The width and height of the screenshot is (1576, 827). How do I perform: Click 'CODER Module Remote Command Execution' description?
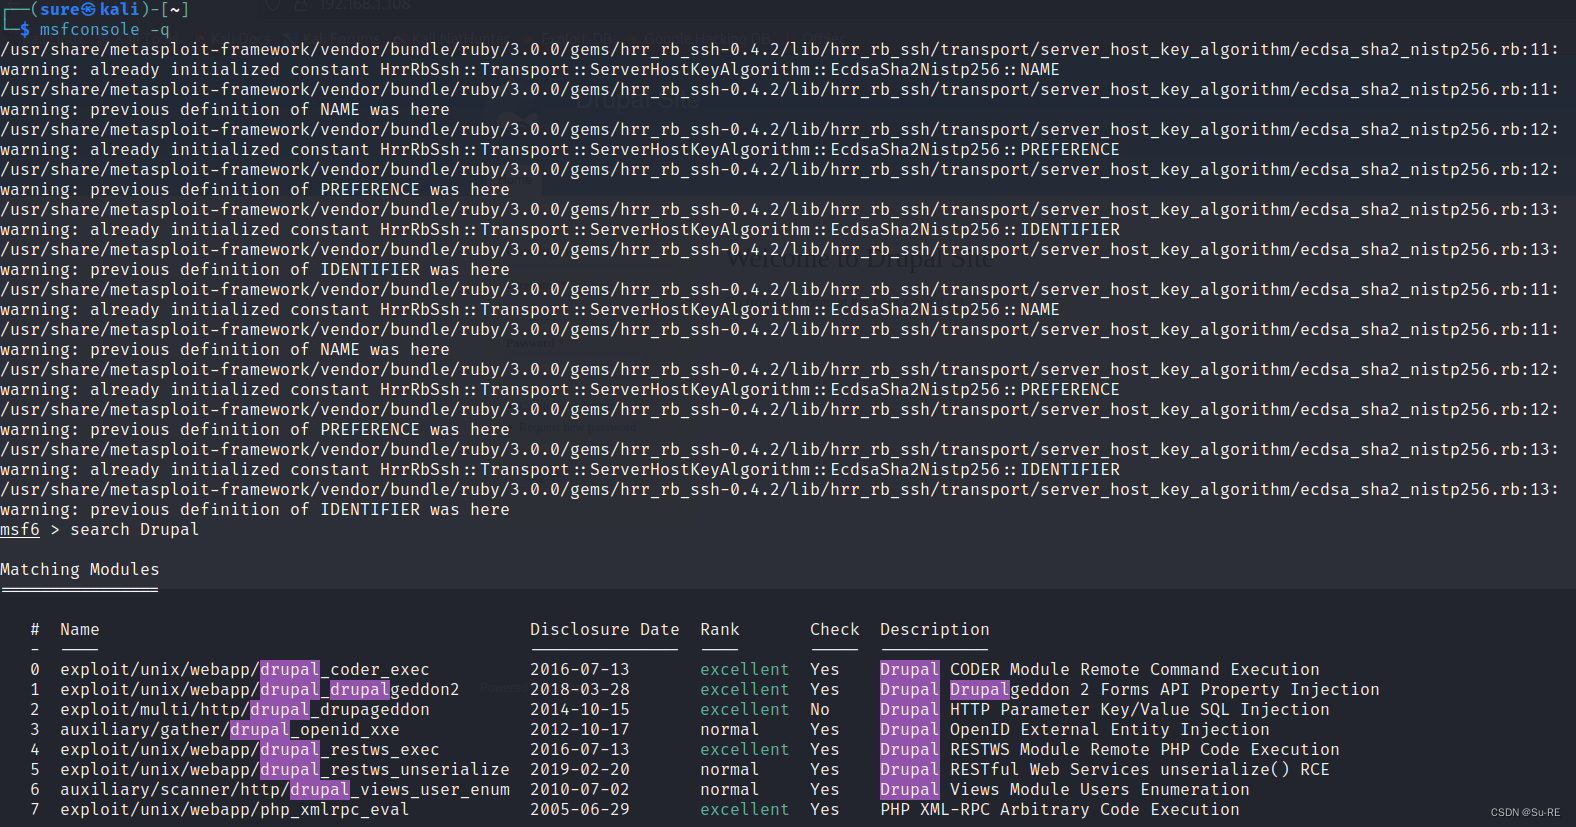click(1135, 669)
